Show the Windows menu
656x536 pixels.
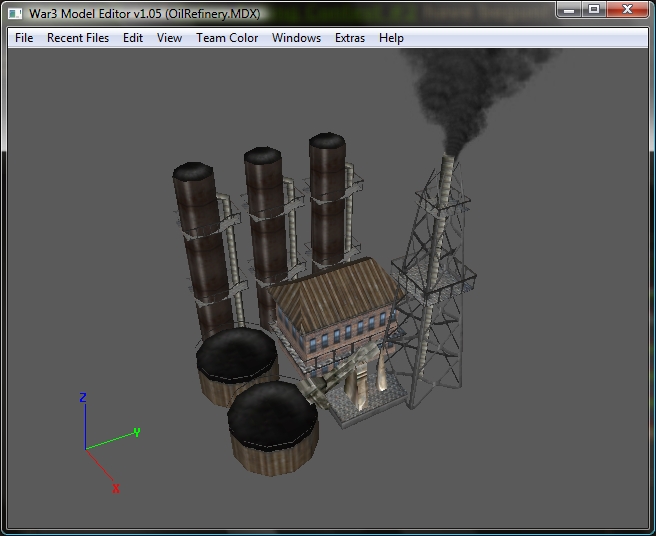[296, 38]
